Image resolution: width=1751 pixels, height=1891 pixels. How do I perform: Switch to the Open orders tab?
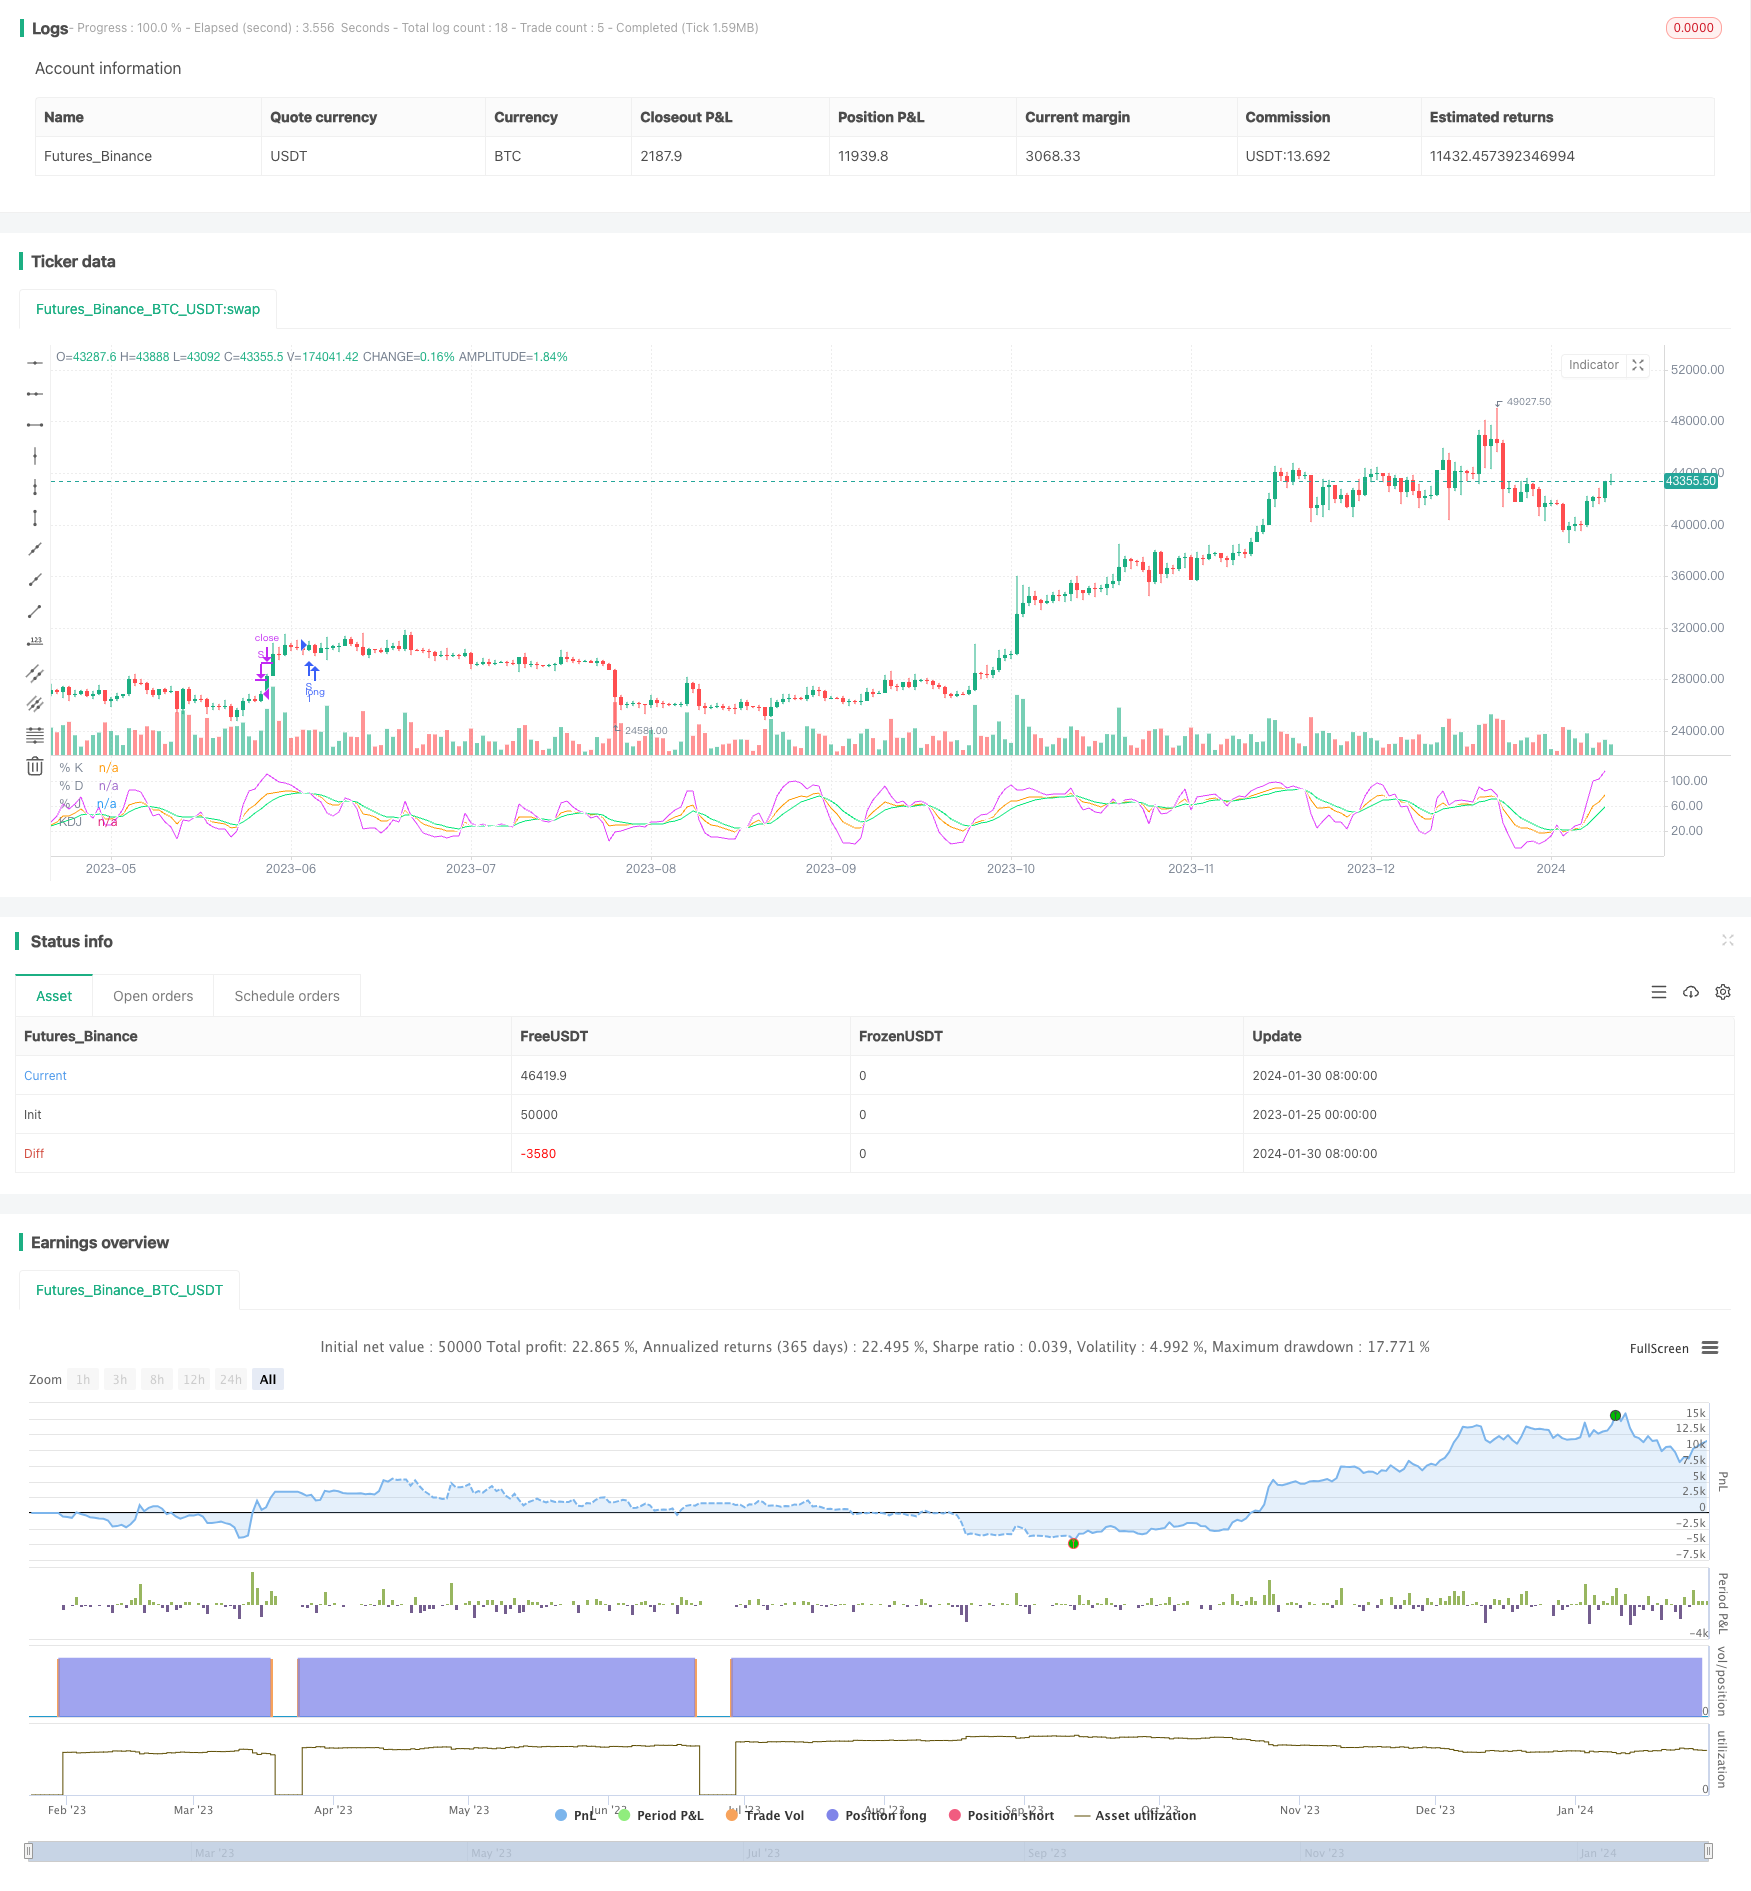click(x=153, y=996)
